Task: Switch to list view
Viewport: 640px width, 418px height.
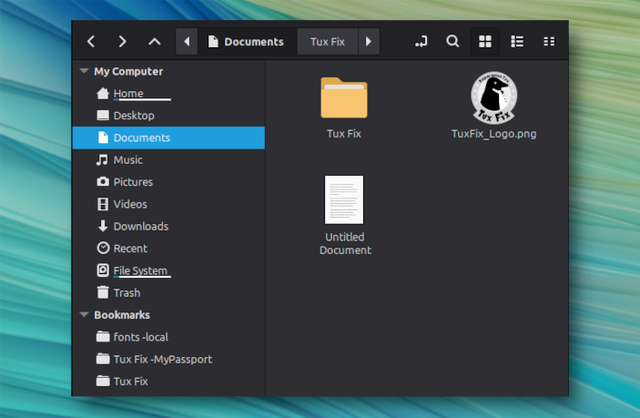Action: coord(517,41)
